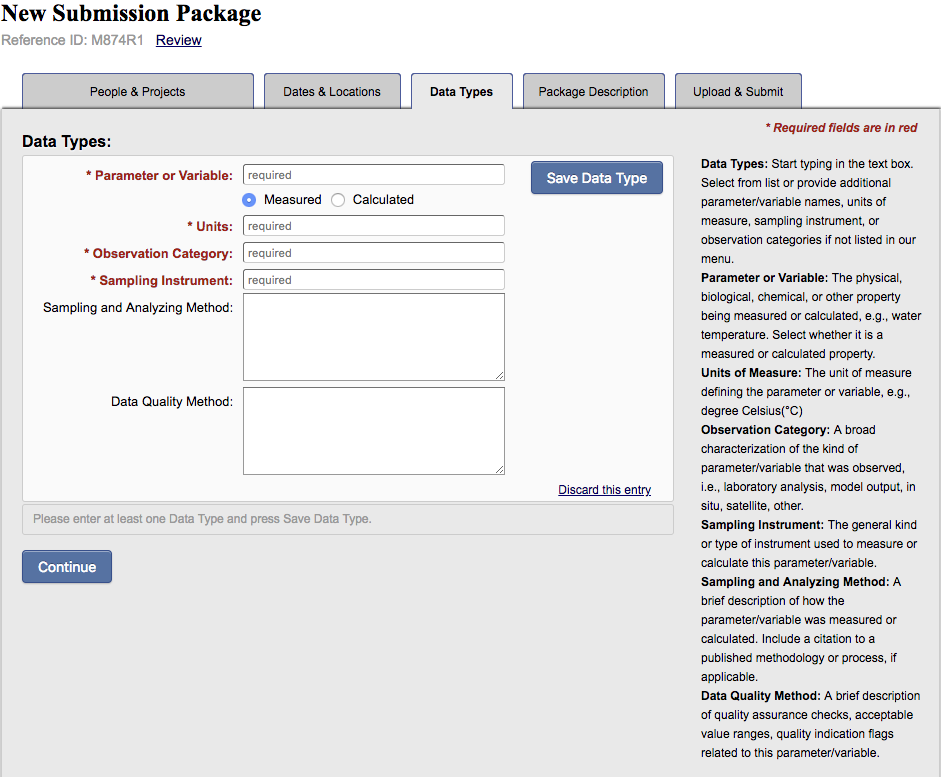The image size is (941, 777).
Task: Click the Sampling Instrument autocomplete field
Action: pos(373,280)
